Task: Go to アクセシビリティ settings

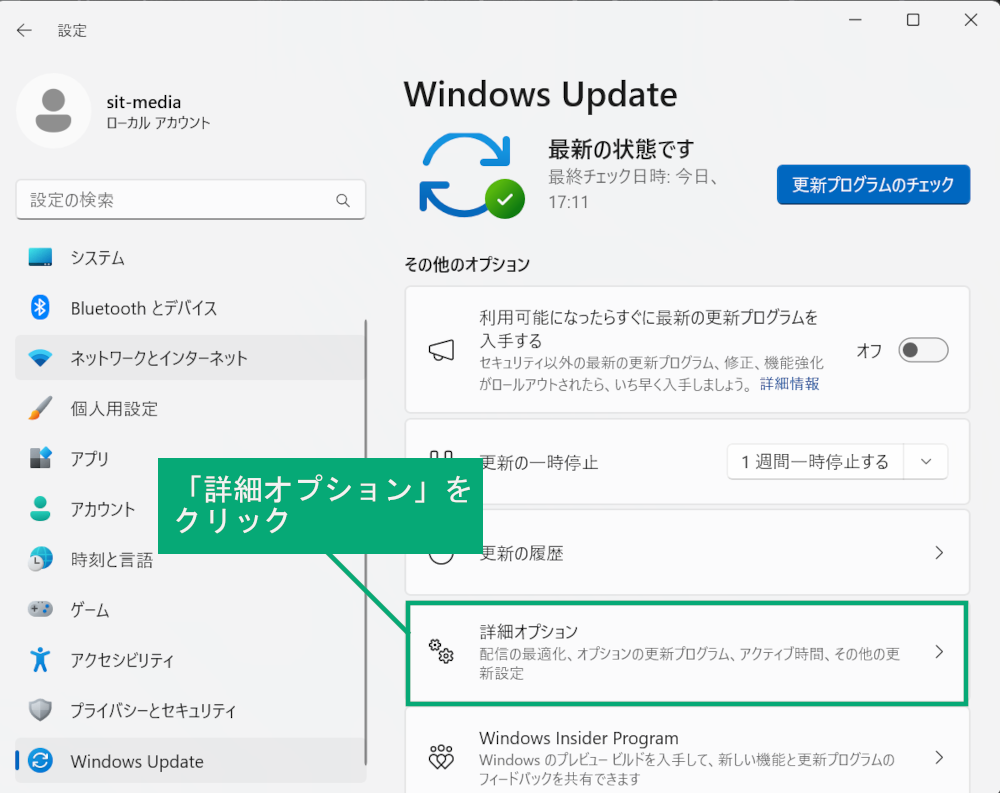Action: [x=190, y=659]
